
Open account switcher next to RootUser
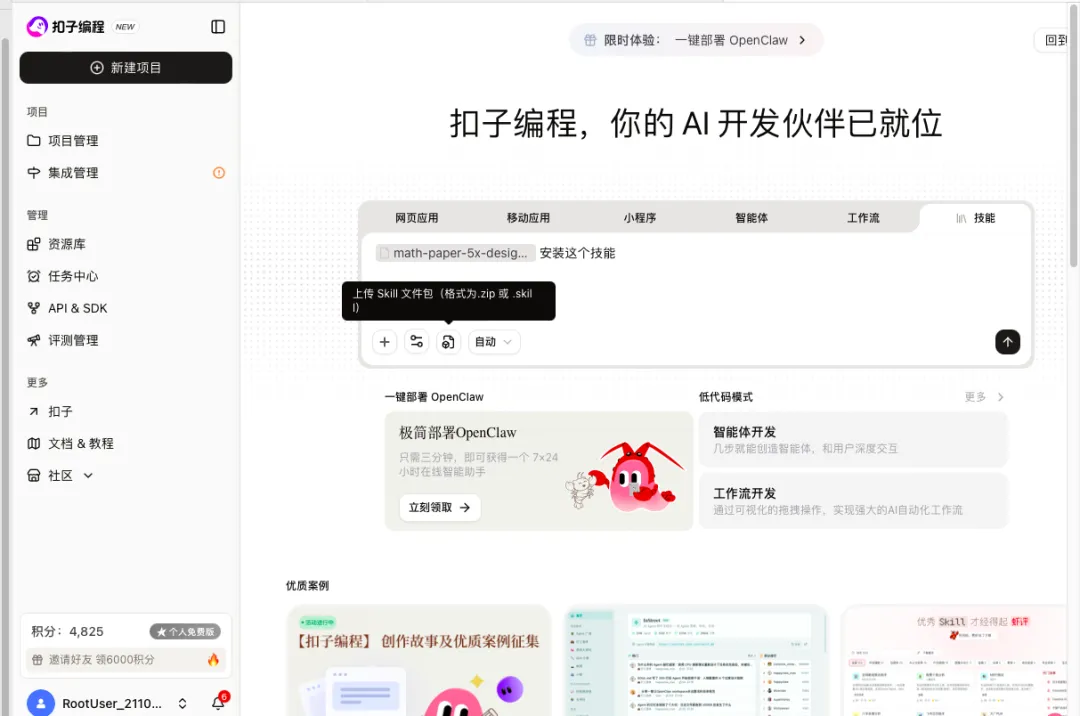point(183,704)
